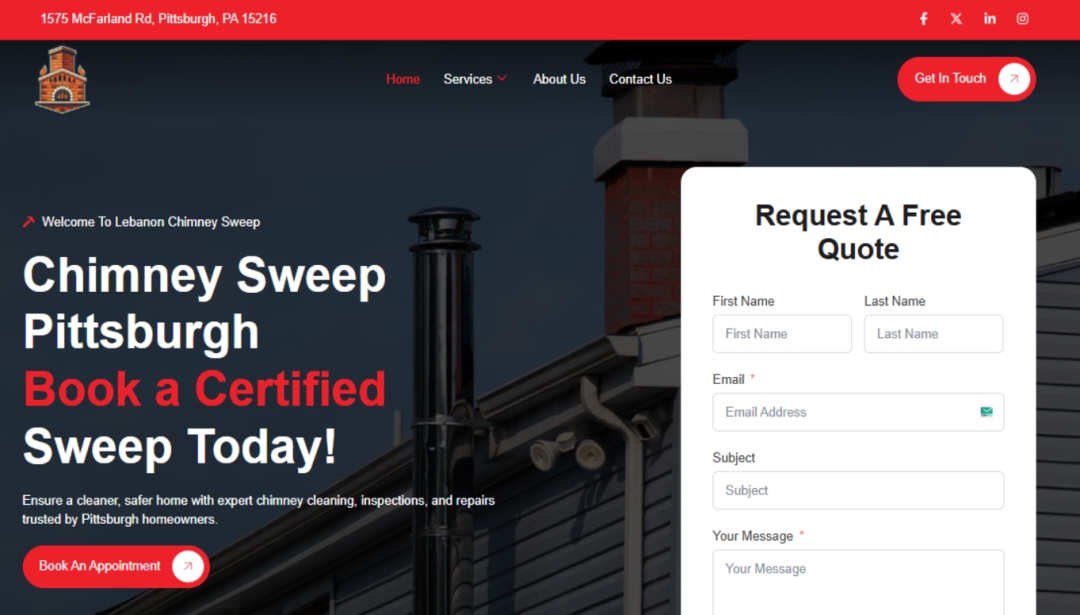
Task: Click the Sweep Today! headline text
Action: 180,446
